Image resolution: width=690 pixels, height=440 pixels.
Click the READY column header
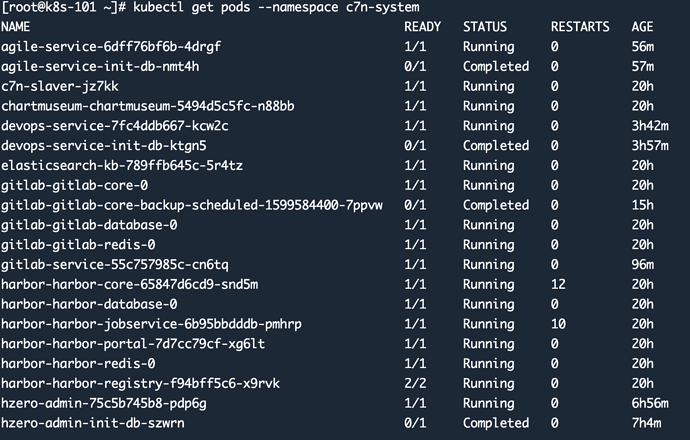click(422, 27)
